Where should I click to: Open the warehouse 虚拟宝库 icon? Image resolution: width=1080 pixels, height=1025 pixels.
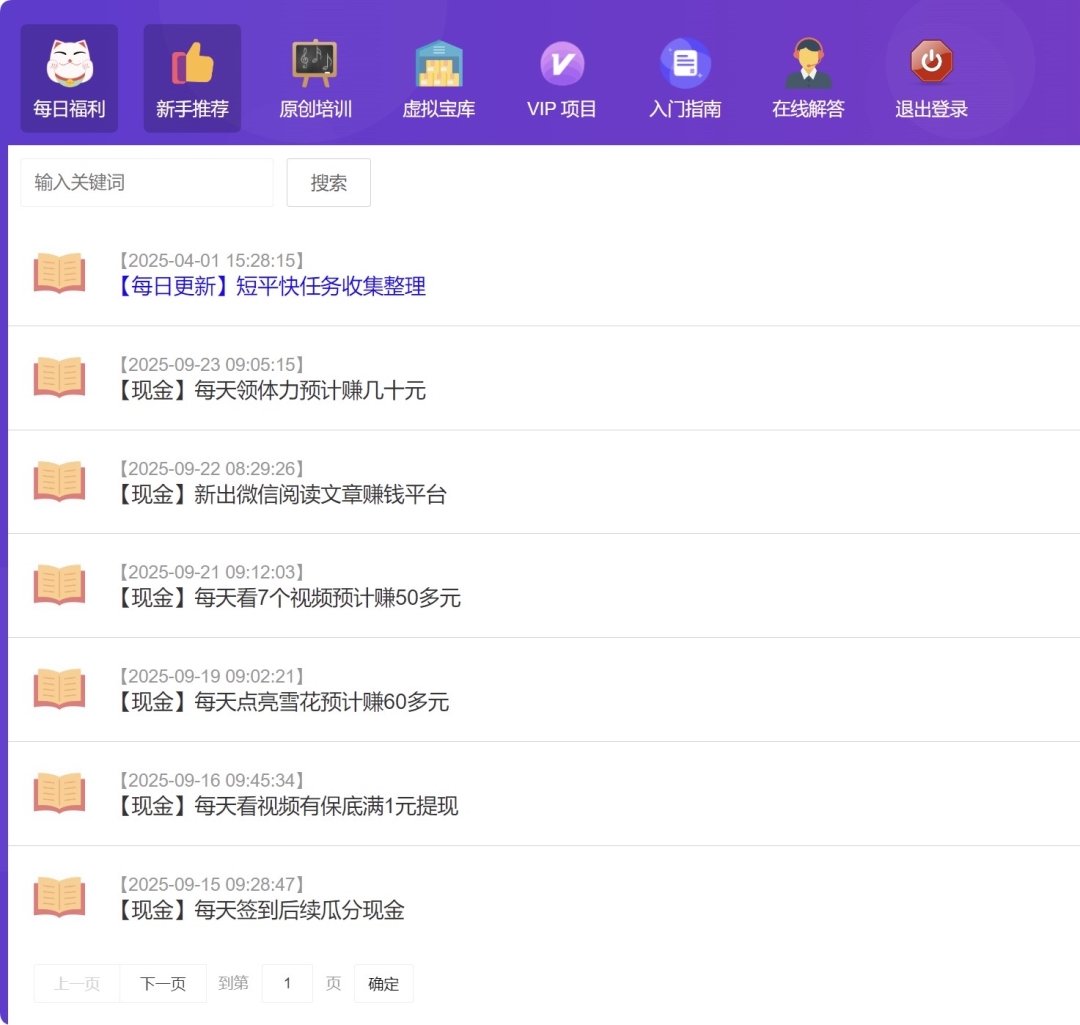coord(438,64)
